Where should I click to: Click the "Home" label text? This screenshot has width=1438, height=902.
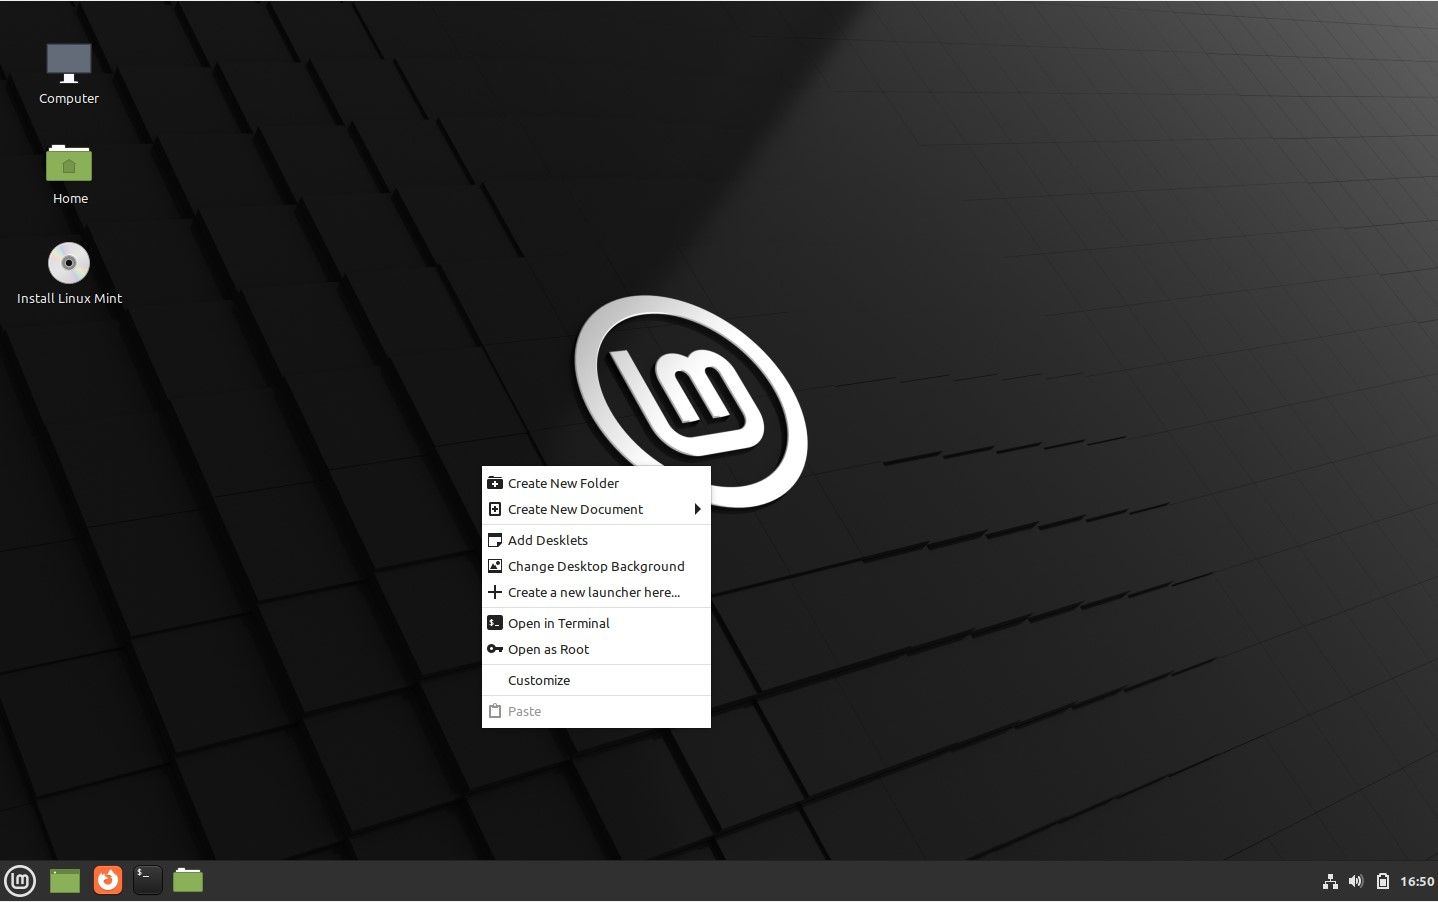(x=70, y=199)
